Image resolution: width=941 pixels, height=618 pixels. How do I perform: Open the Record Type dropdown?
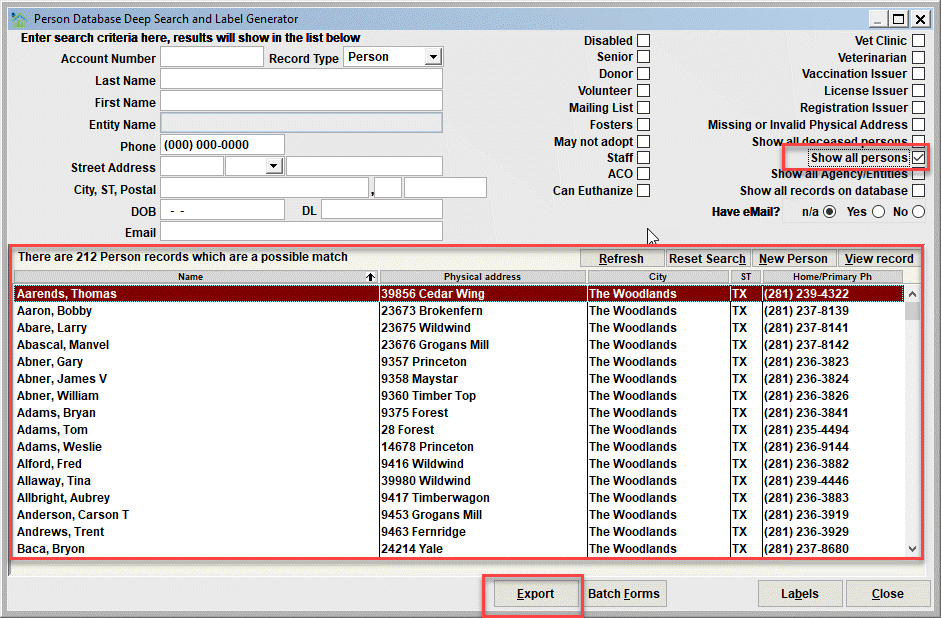pyautogui.click(x=433, y=57)
